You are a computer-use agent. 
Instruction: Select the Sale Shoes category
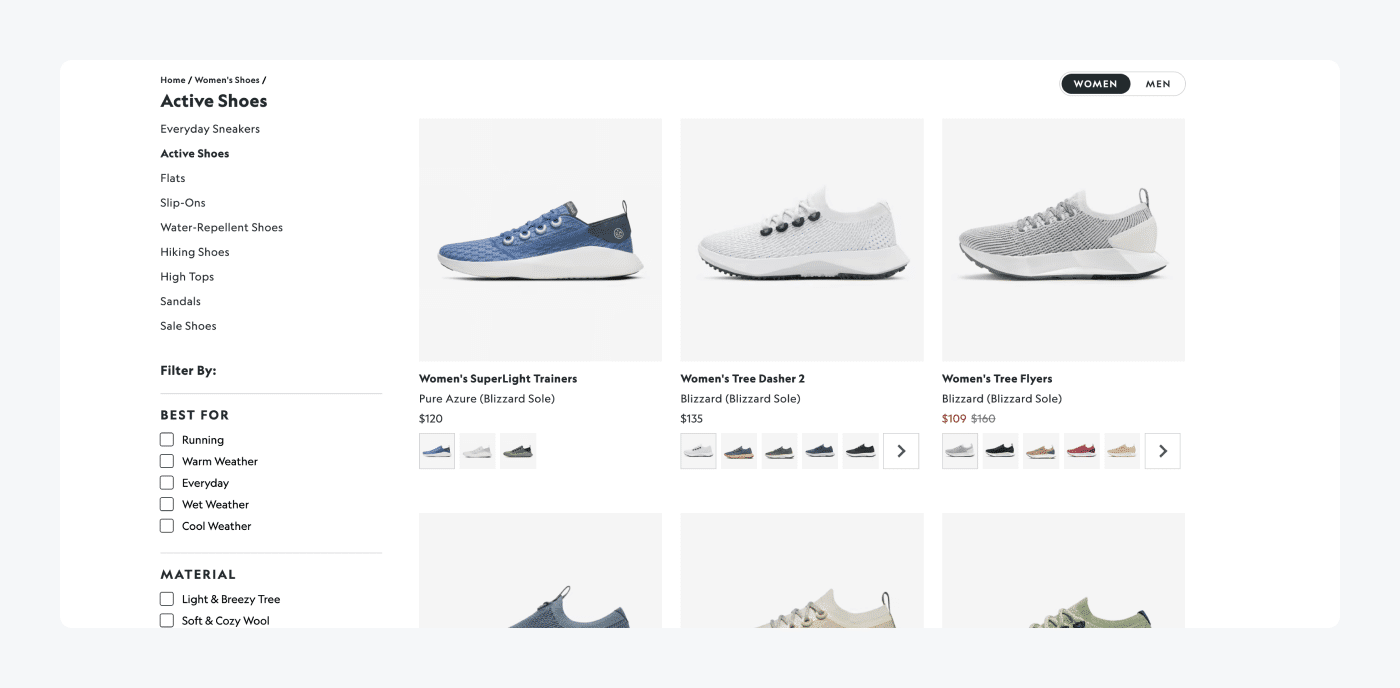coord(188,325)
